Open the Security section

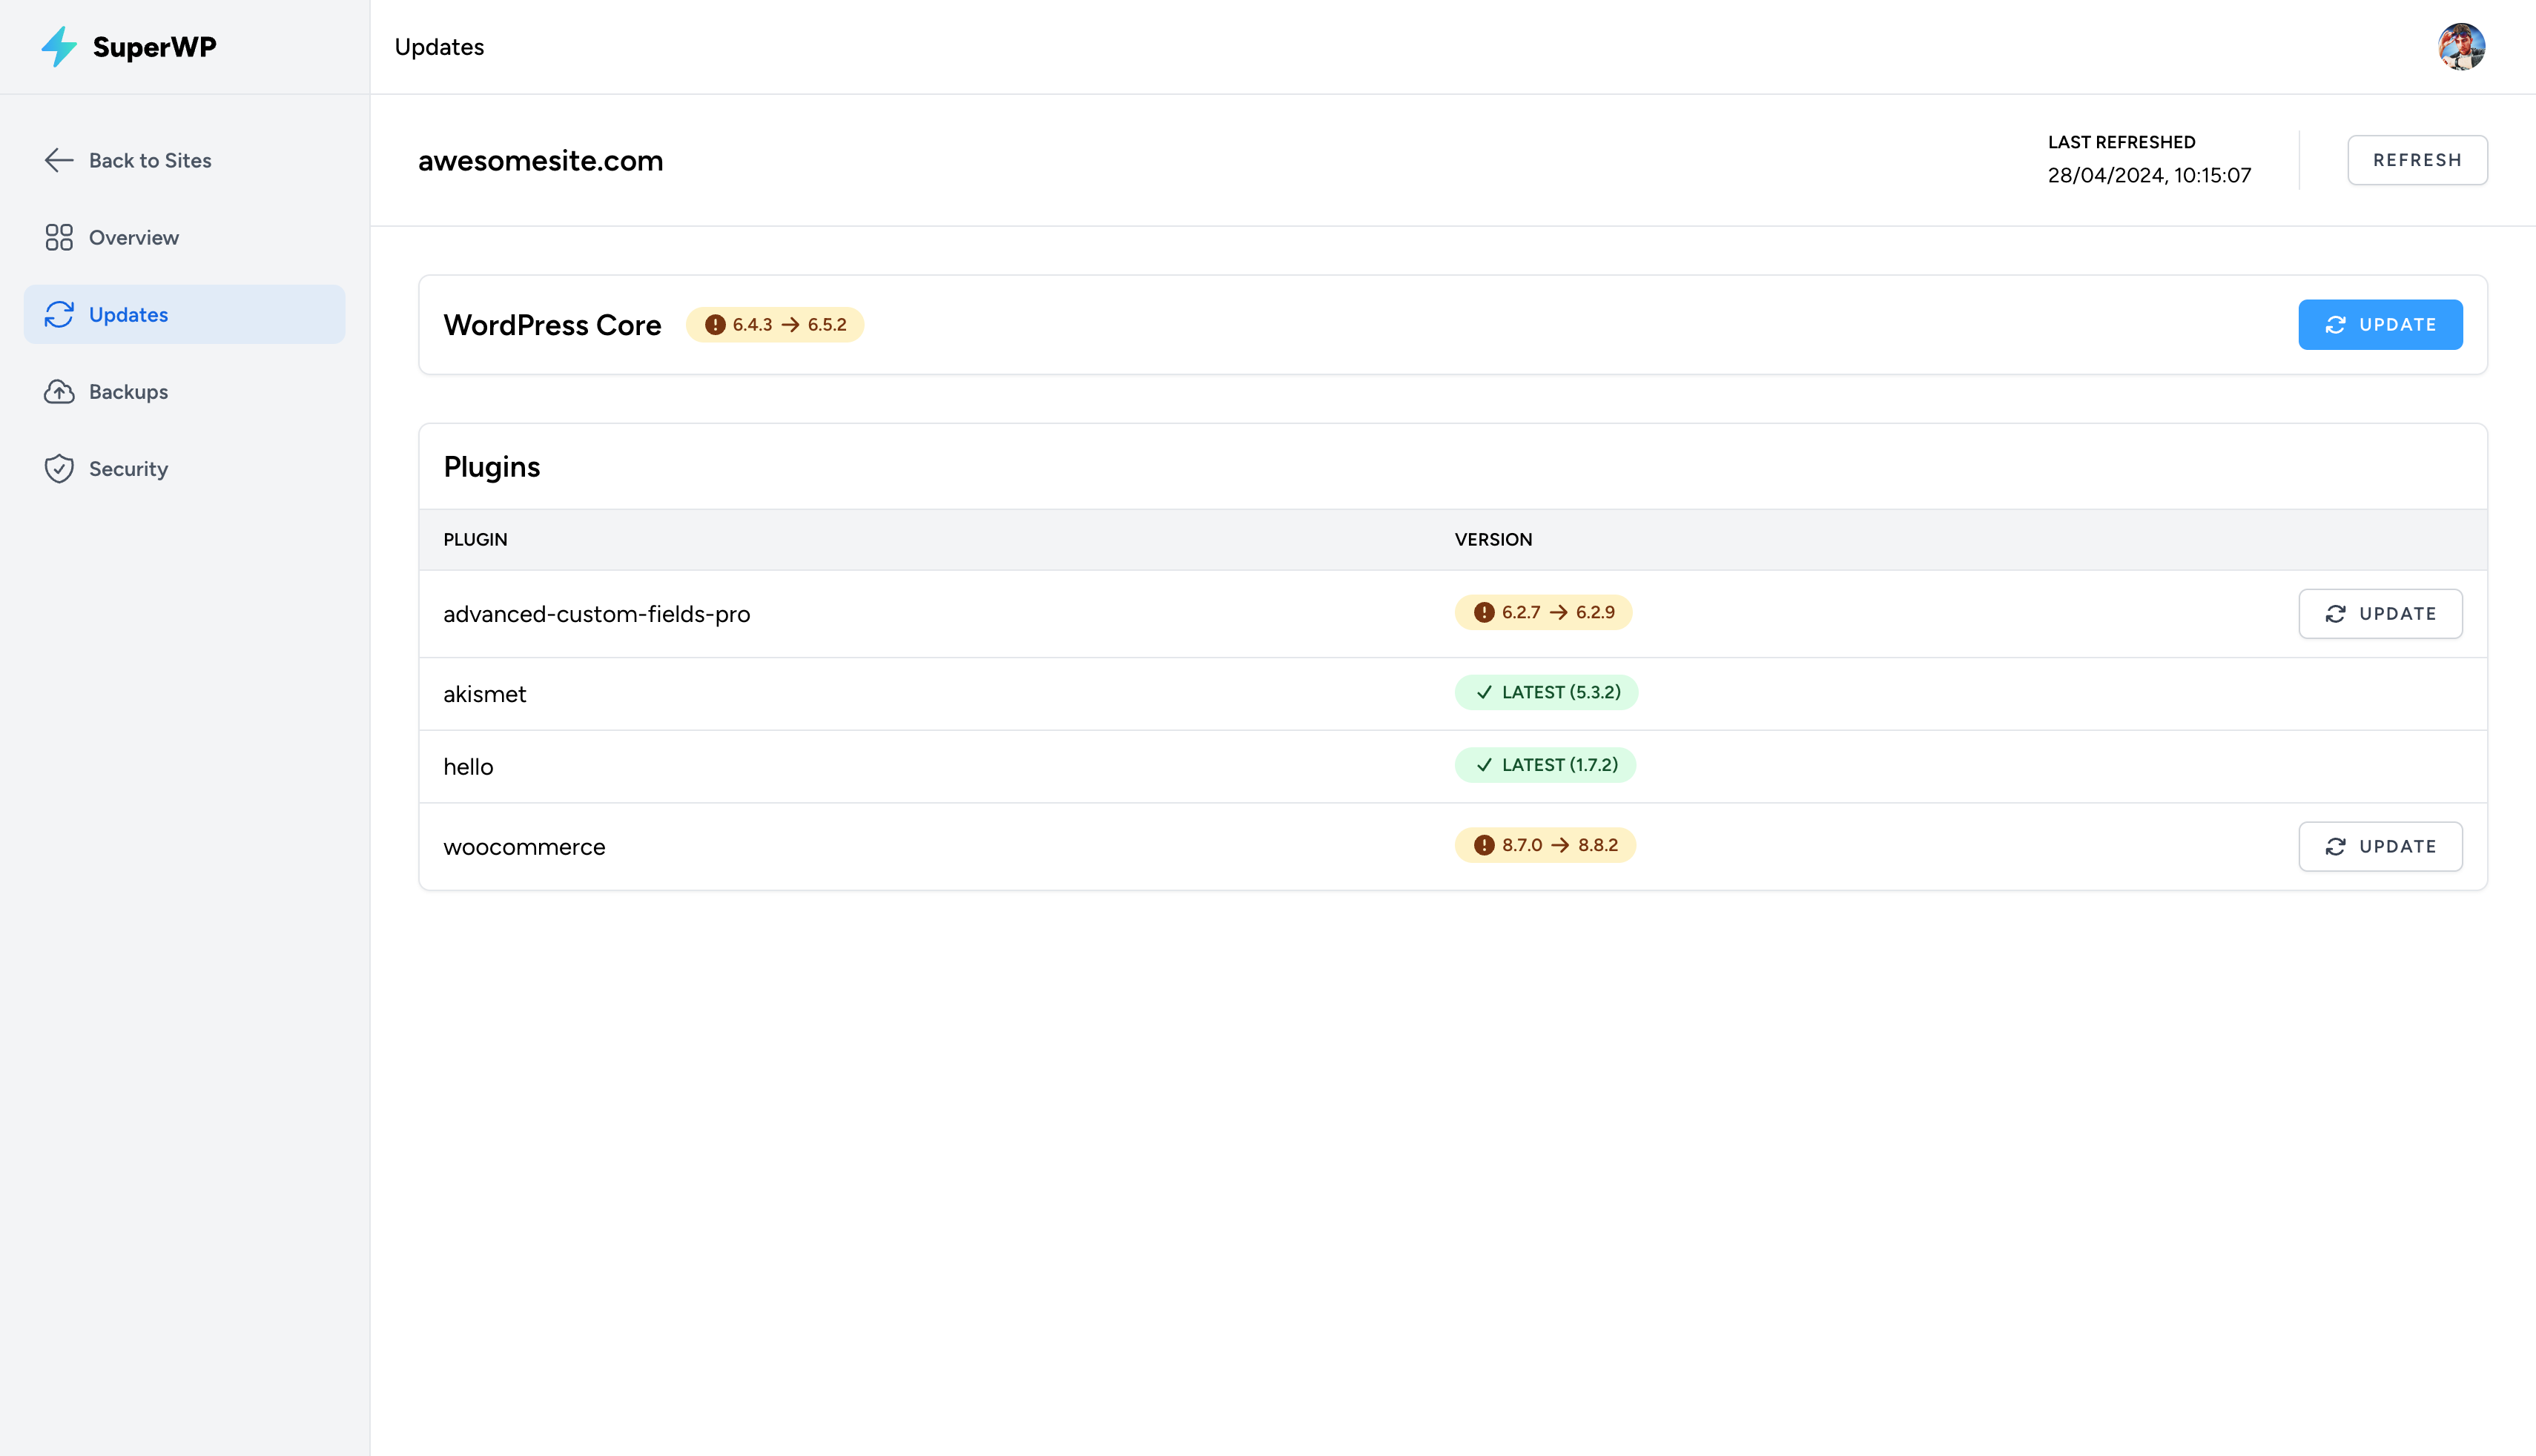tap(185, 468)
